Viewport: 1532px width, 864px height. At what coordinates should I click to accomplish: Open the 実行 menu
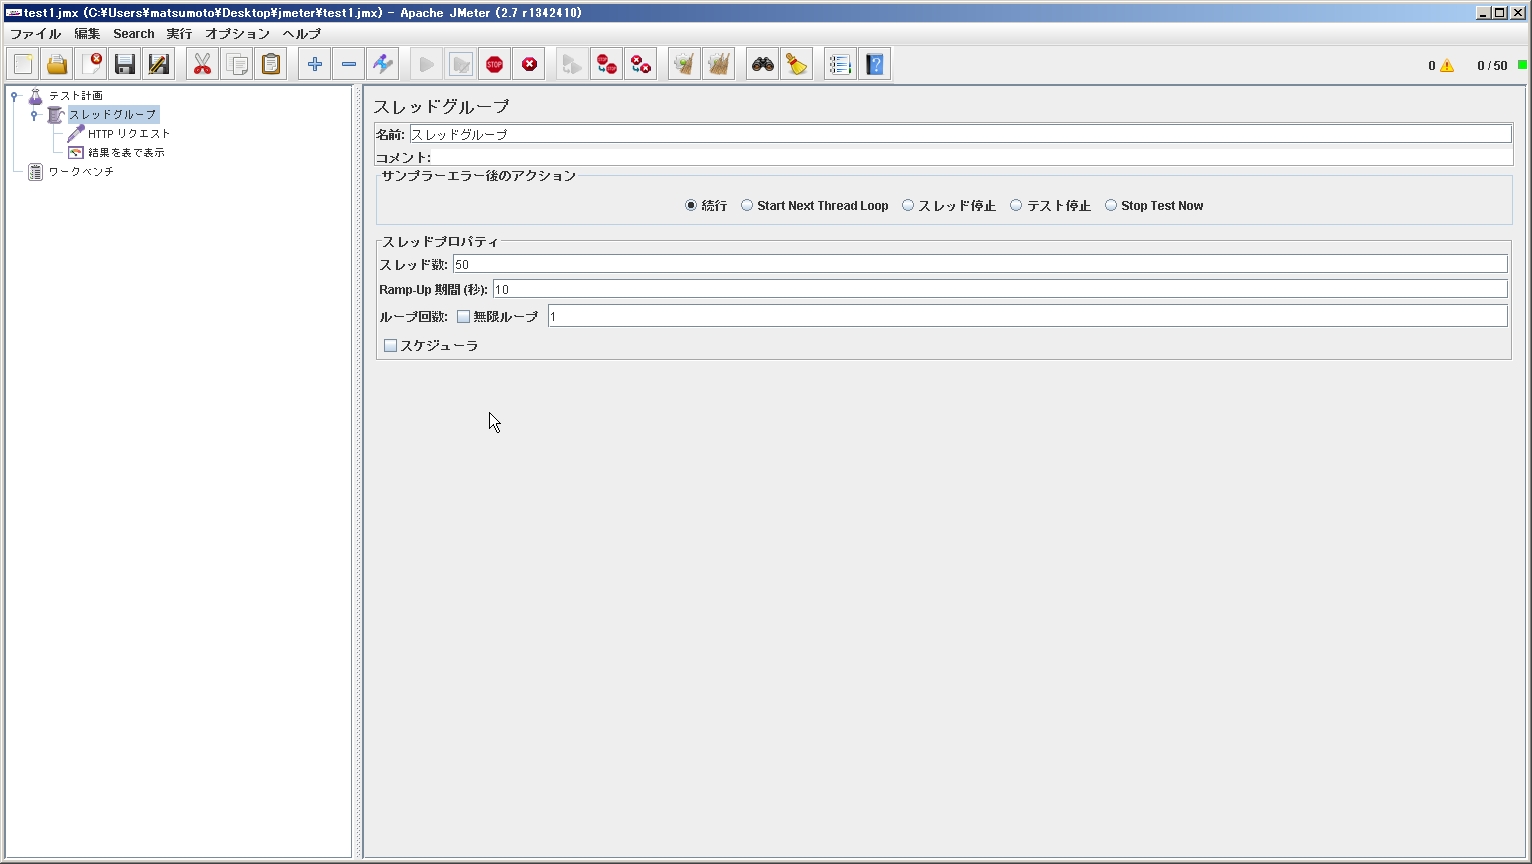pos(179,33)
